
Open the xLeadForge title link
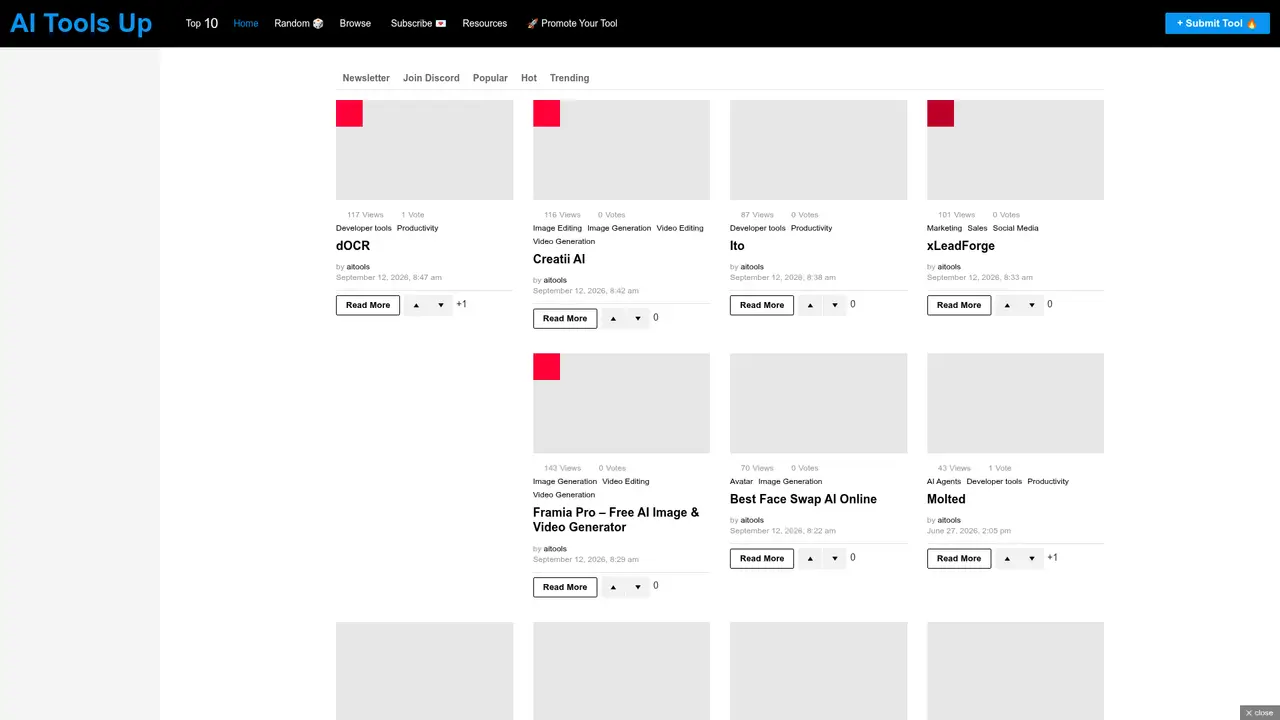point(961,246)
